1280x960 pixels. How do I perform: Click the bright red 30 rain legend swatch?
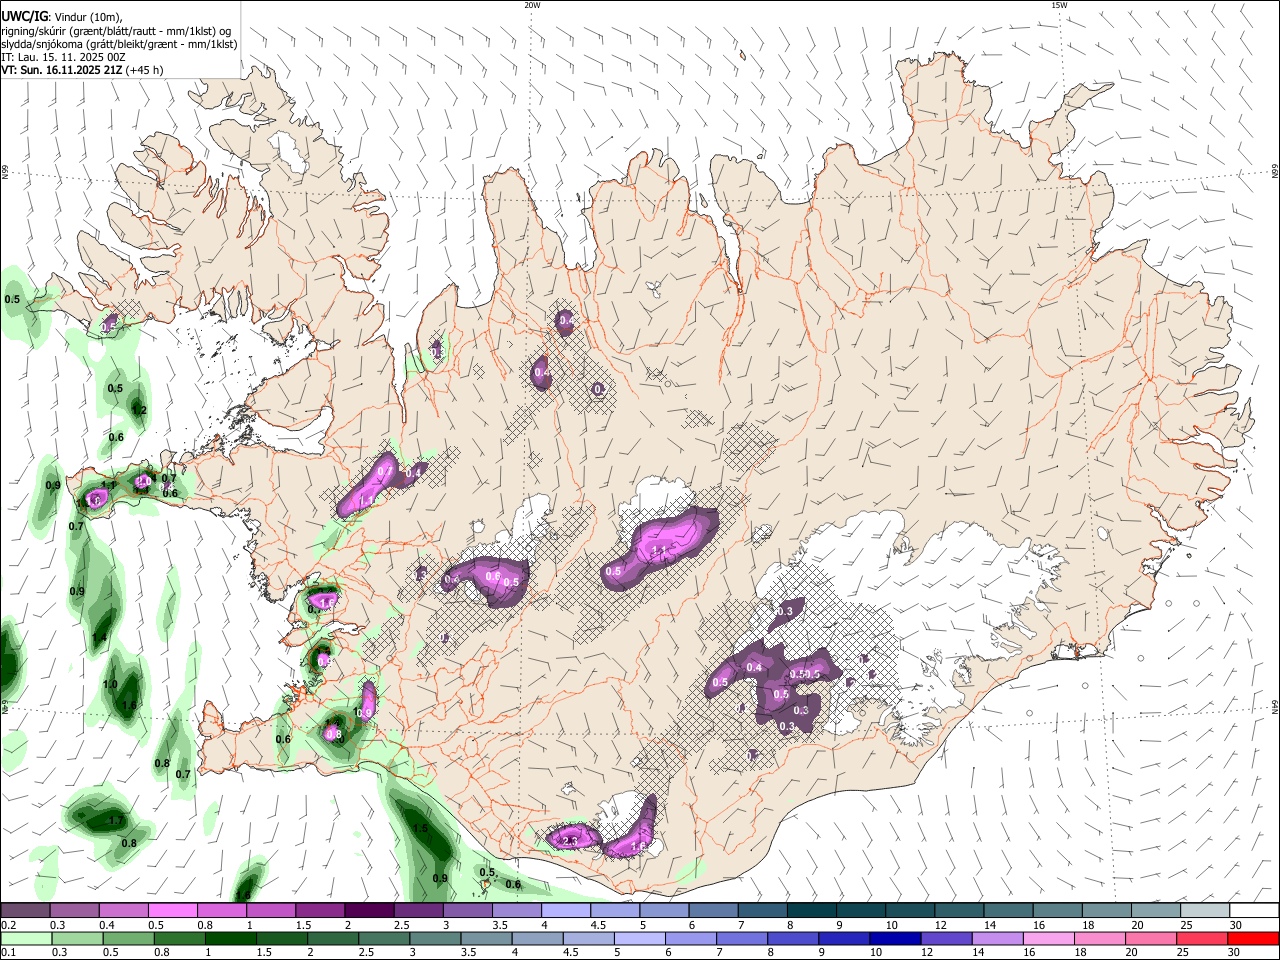[1254, 939]
